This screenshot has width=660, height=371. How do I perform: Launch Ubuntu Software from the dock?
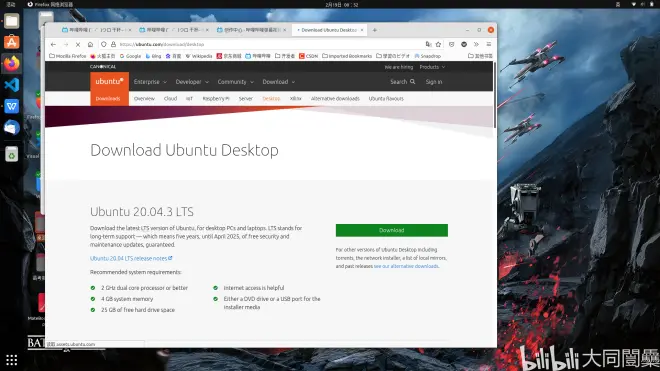tap(12, 42)
